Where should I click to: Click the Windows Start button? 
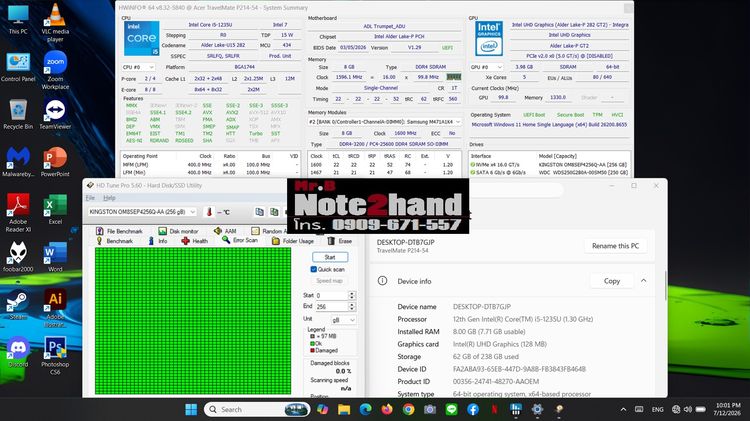point(191,410)
